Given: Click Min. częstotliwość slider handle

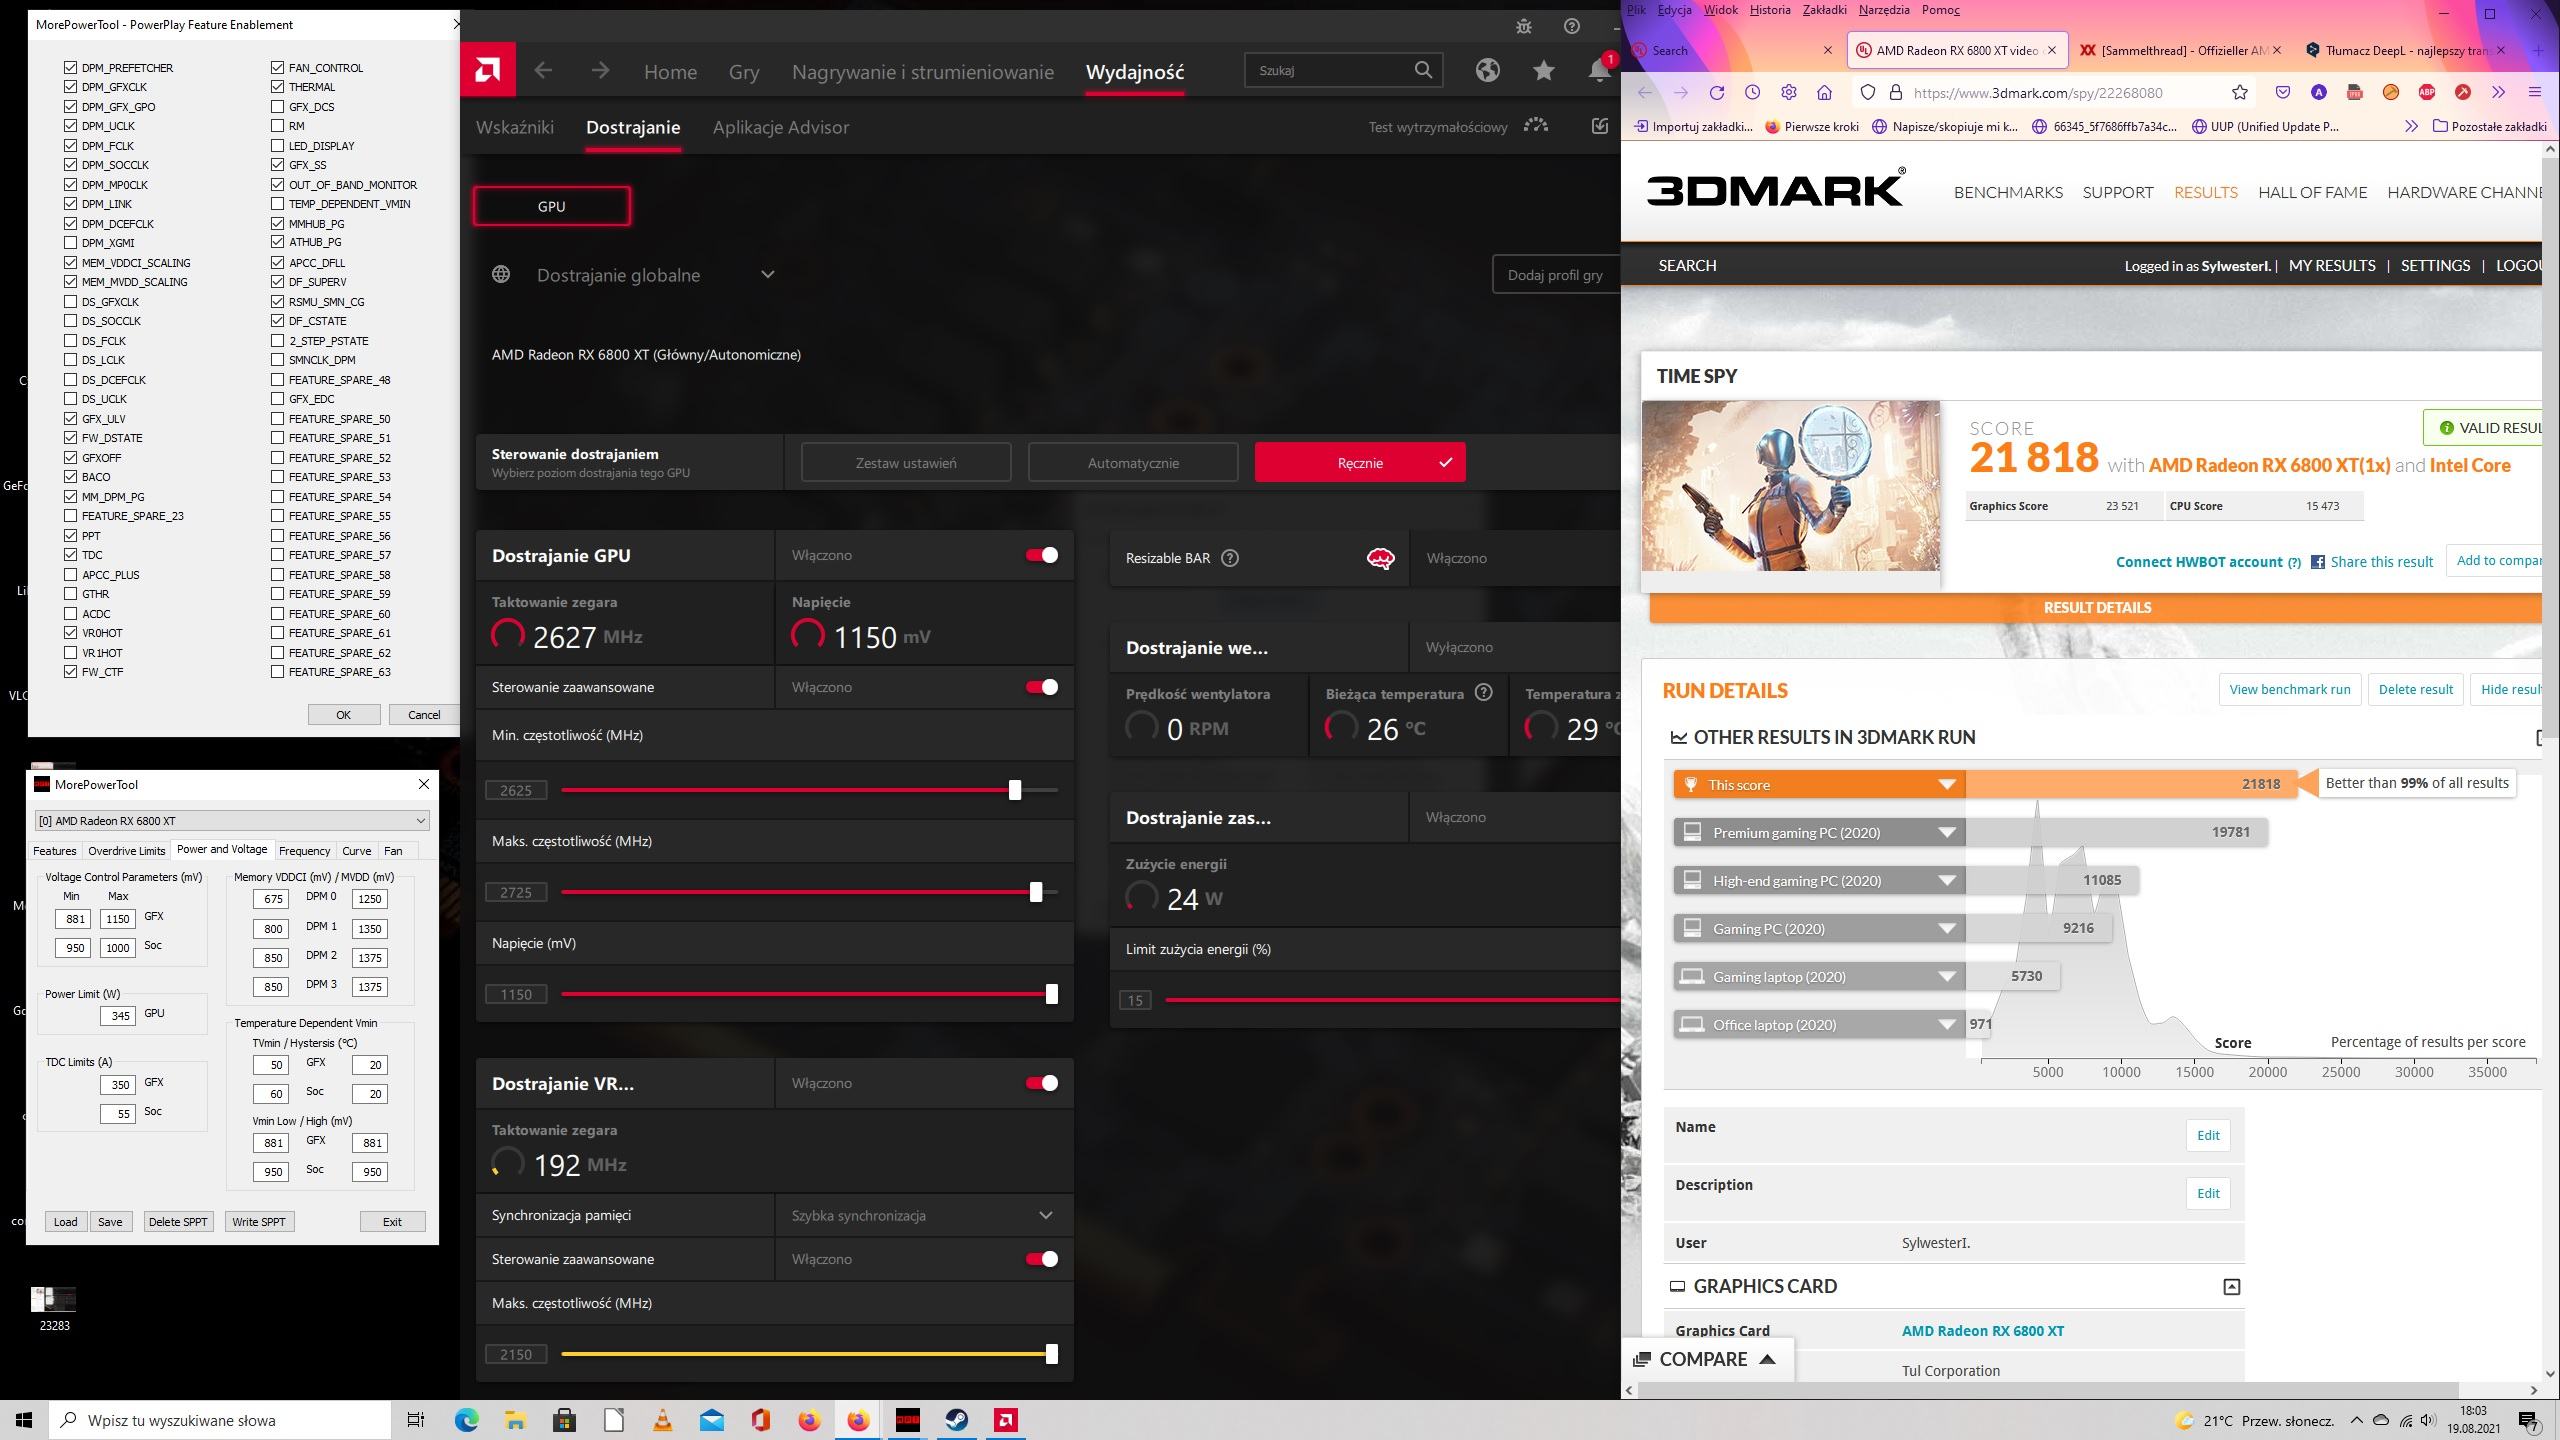Looking at the screenshot, I should coord(1015,790).
